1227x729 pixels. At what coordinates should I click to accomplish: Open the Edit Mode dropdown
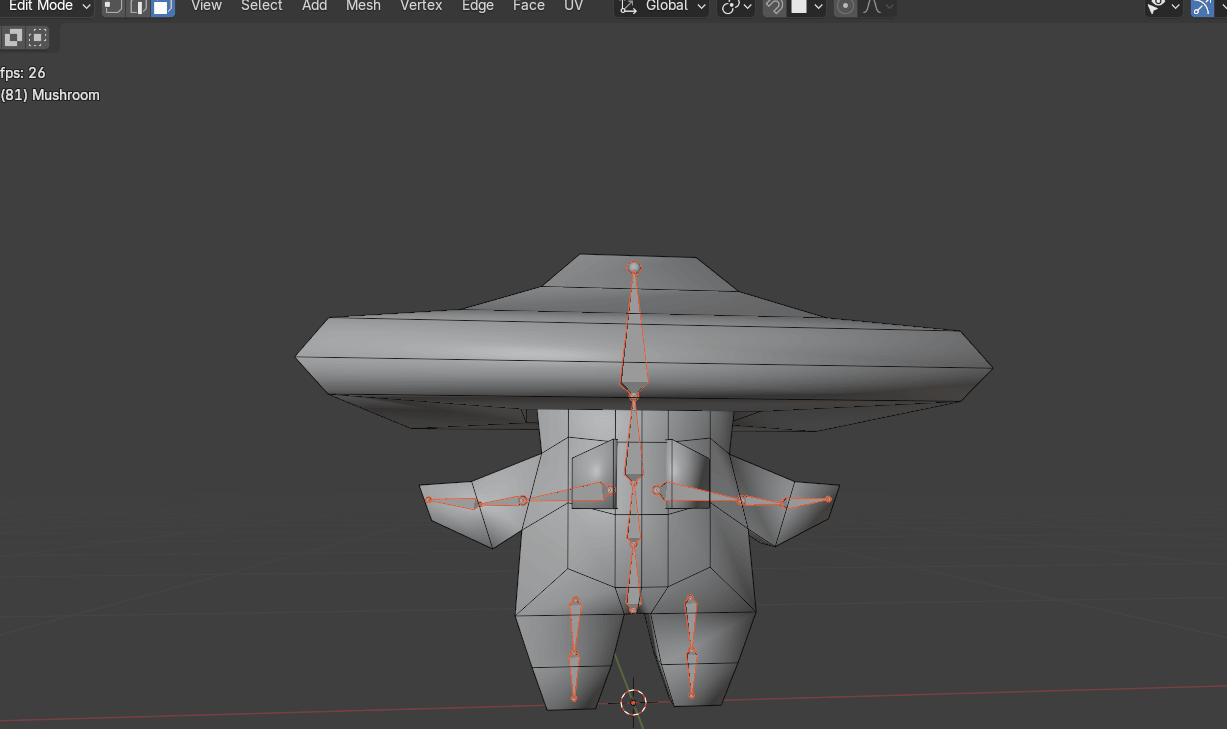[48, 7]
